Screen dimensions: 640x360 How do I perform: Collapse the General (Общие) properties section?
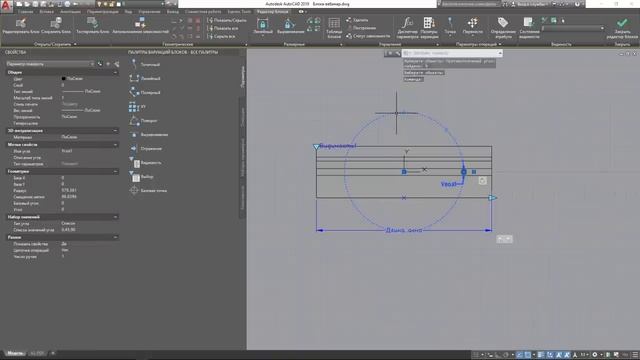point(115,72)
